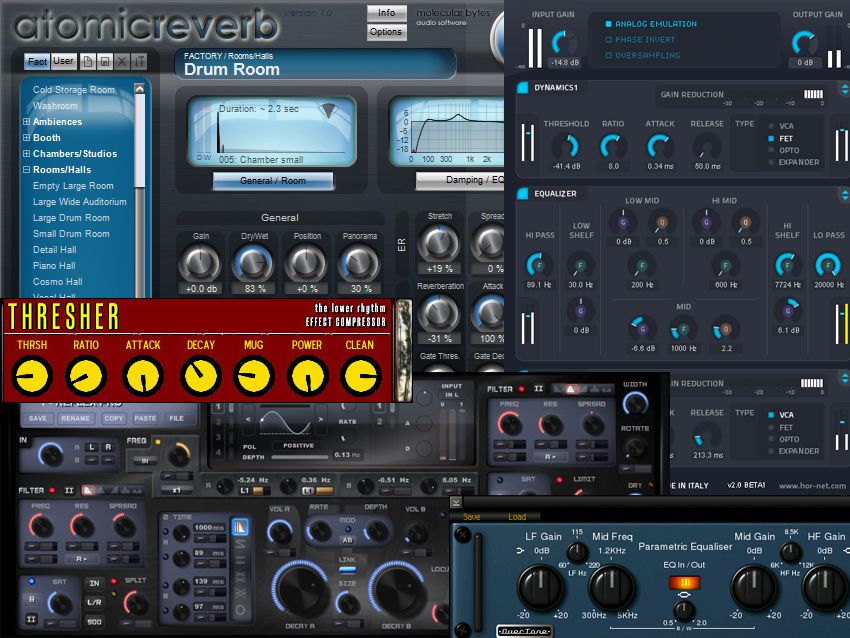Click the Thresher POWER knob

307,376
